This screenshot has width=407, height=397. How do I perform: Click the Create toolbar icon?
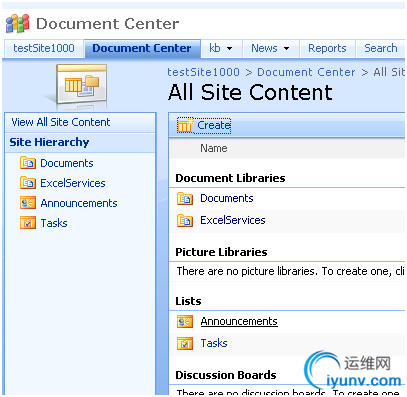185,125
